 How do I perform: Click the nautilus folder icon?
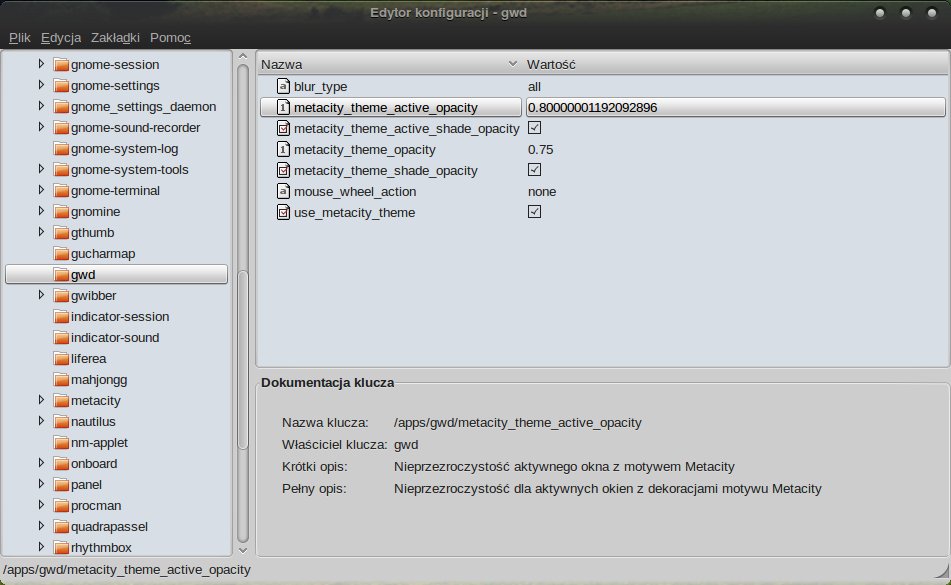(x=61, y=422)
